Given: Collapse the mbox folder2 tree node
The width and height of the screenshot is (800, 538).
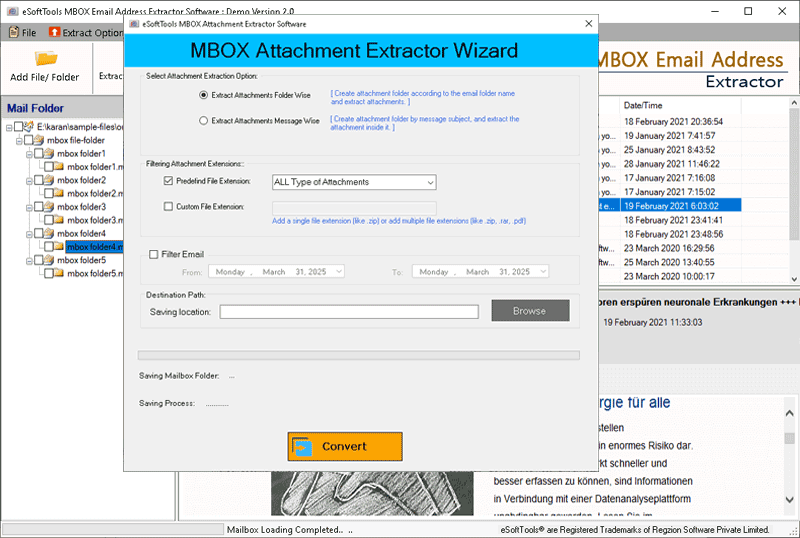Looking at the screenshot, I should 30,180.
